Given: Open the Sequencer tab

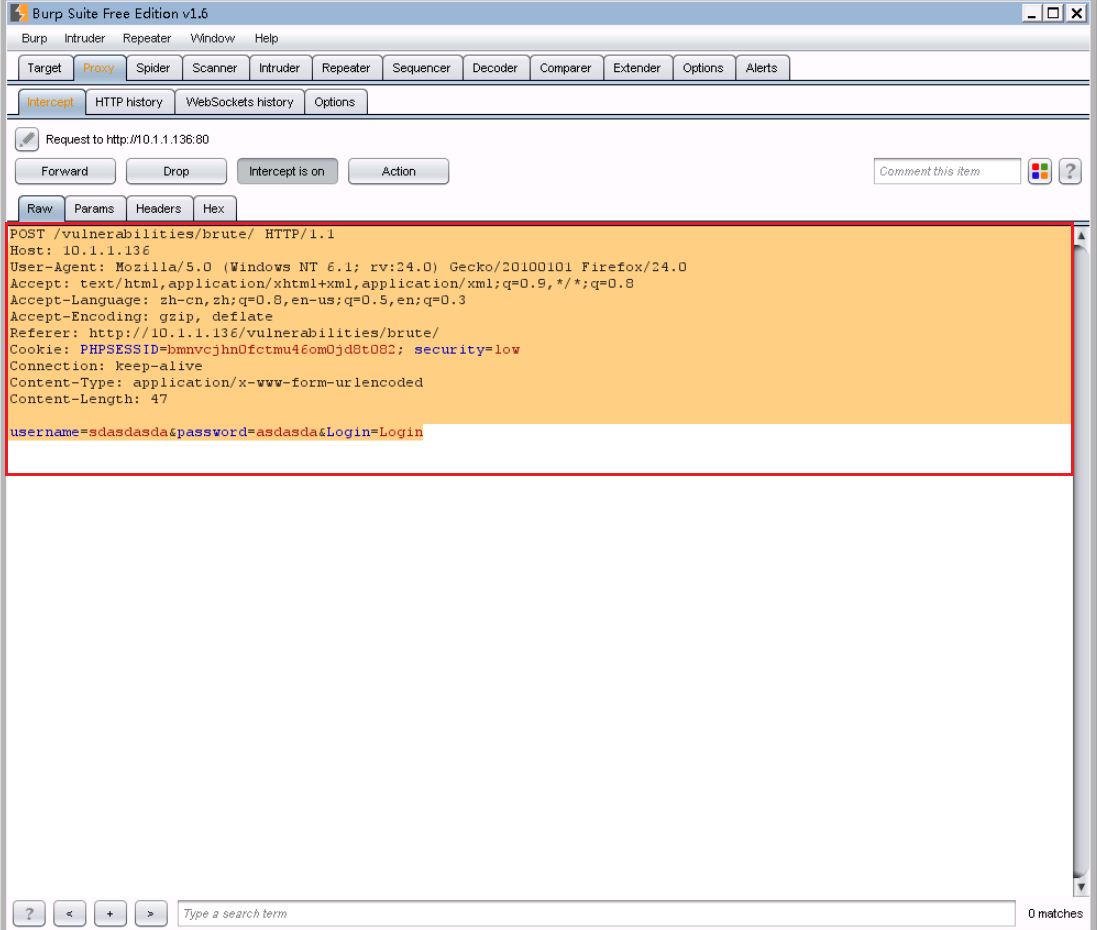Looking at the screenshot, I should point(422,68).
